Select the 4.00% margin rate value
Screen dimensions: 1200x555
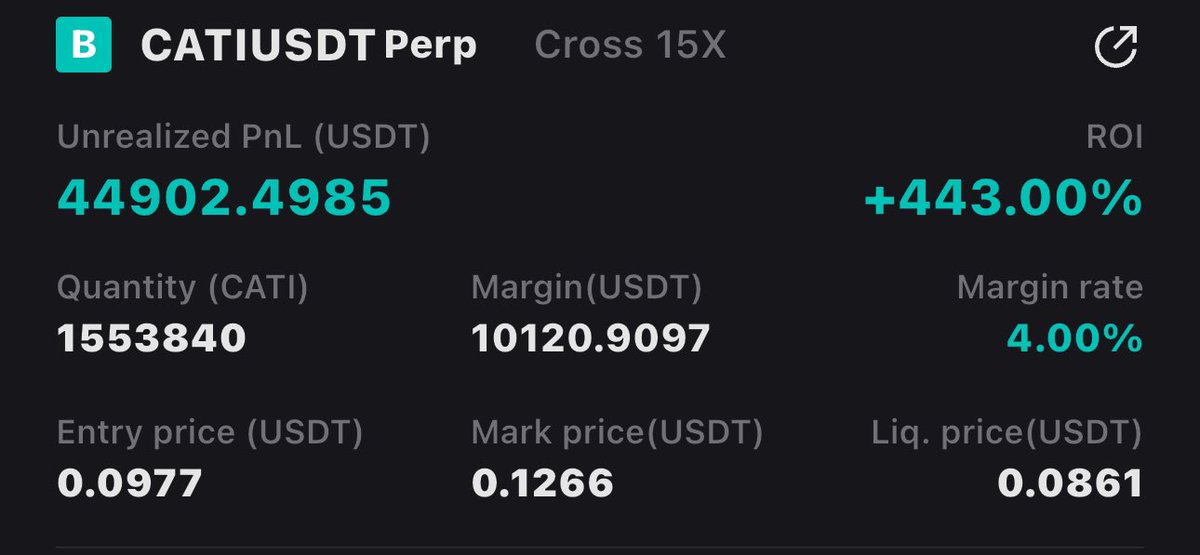click(1074, 338)
